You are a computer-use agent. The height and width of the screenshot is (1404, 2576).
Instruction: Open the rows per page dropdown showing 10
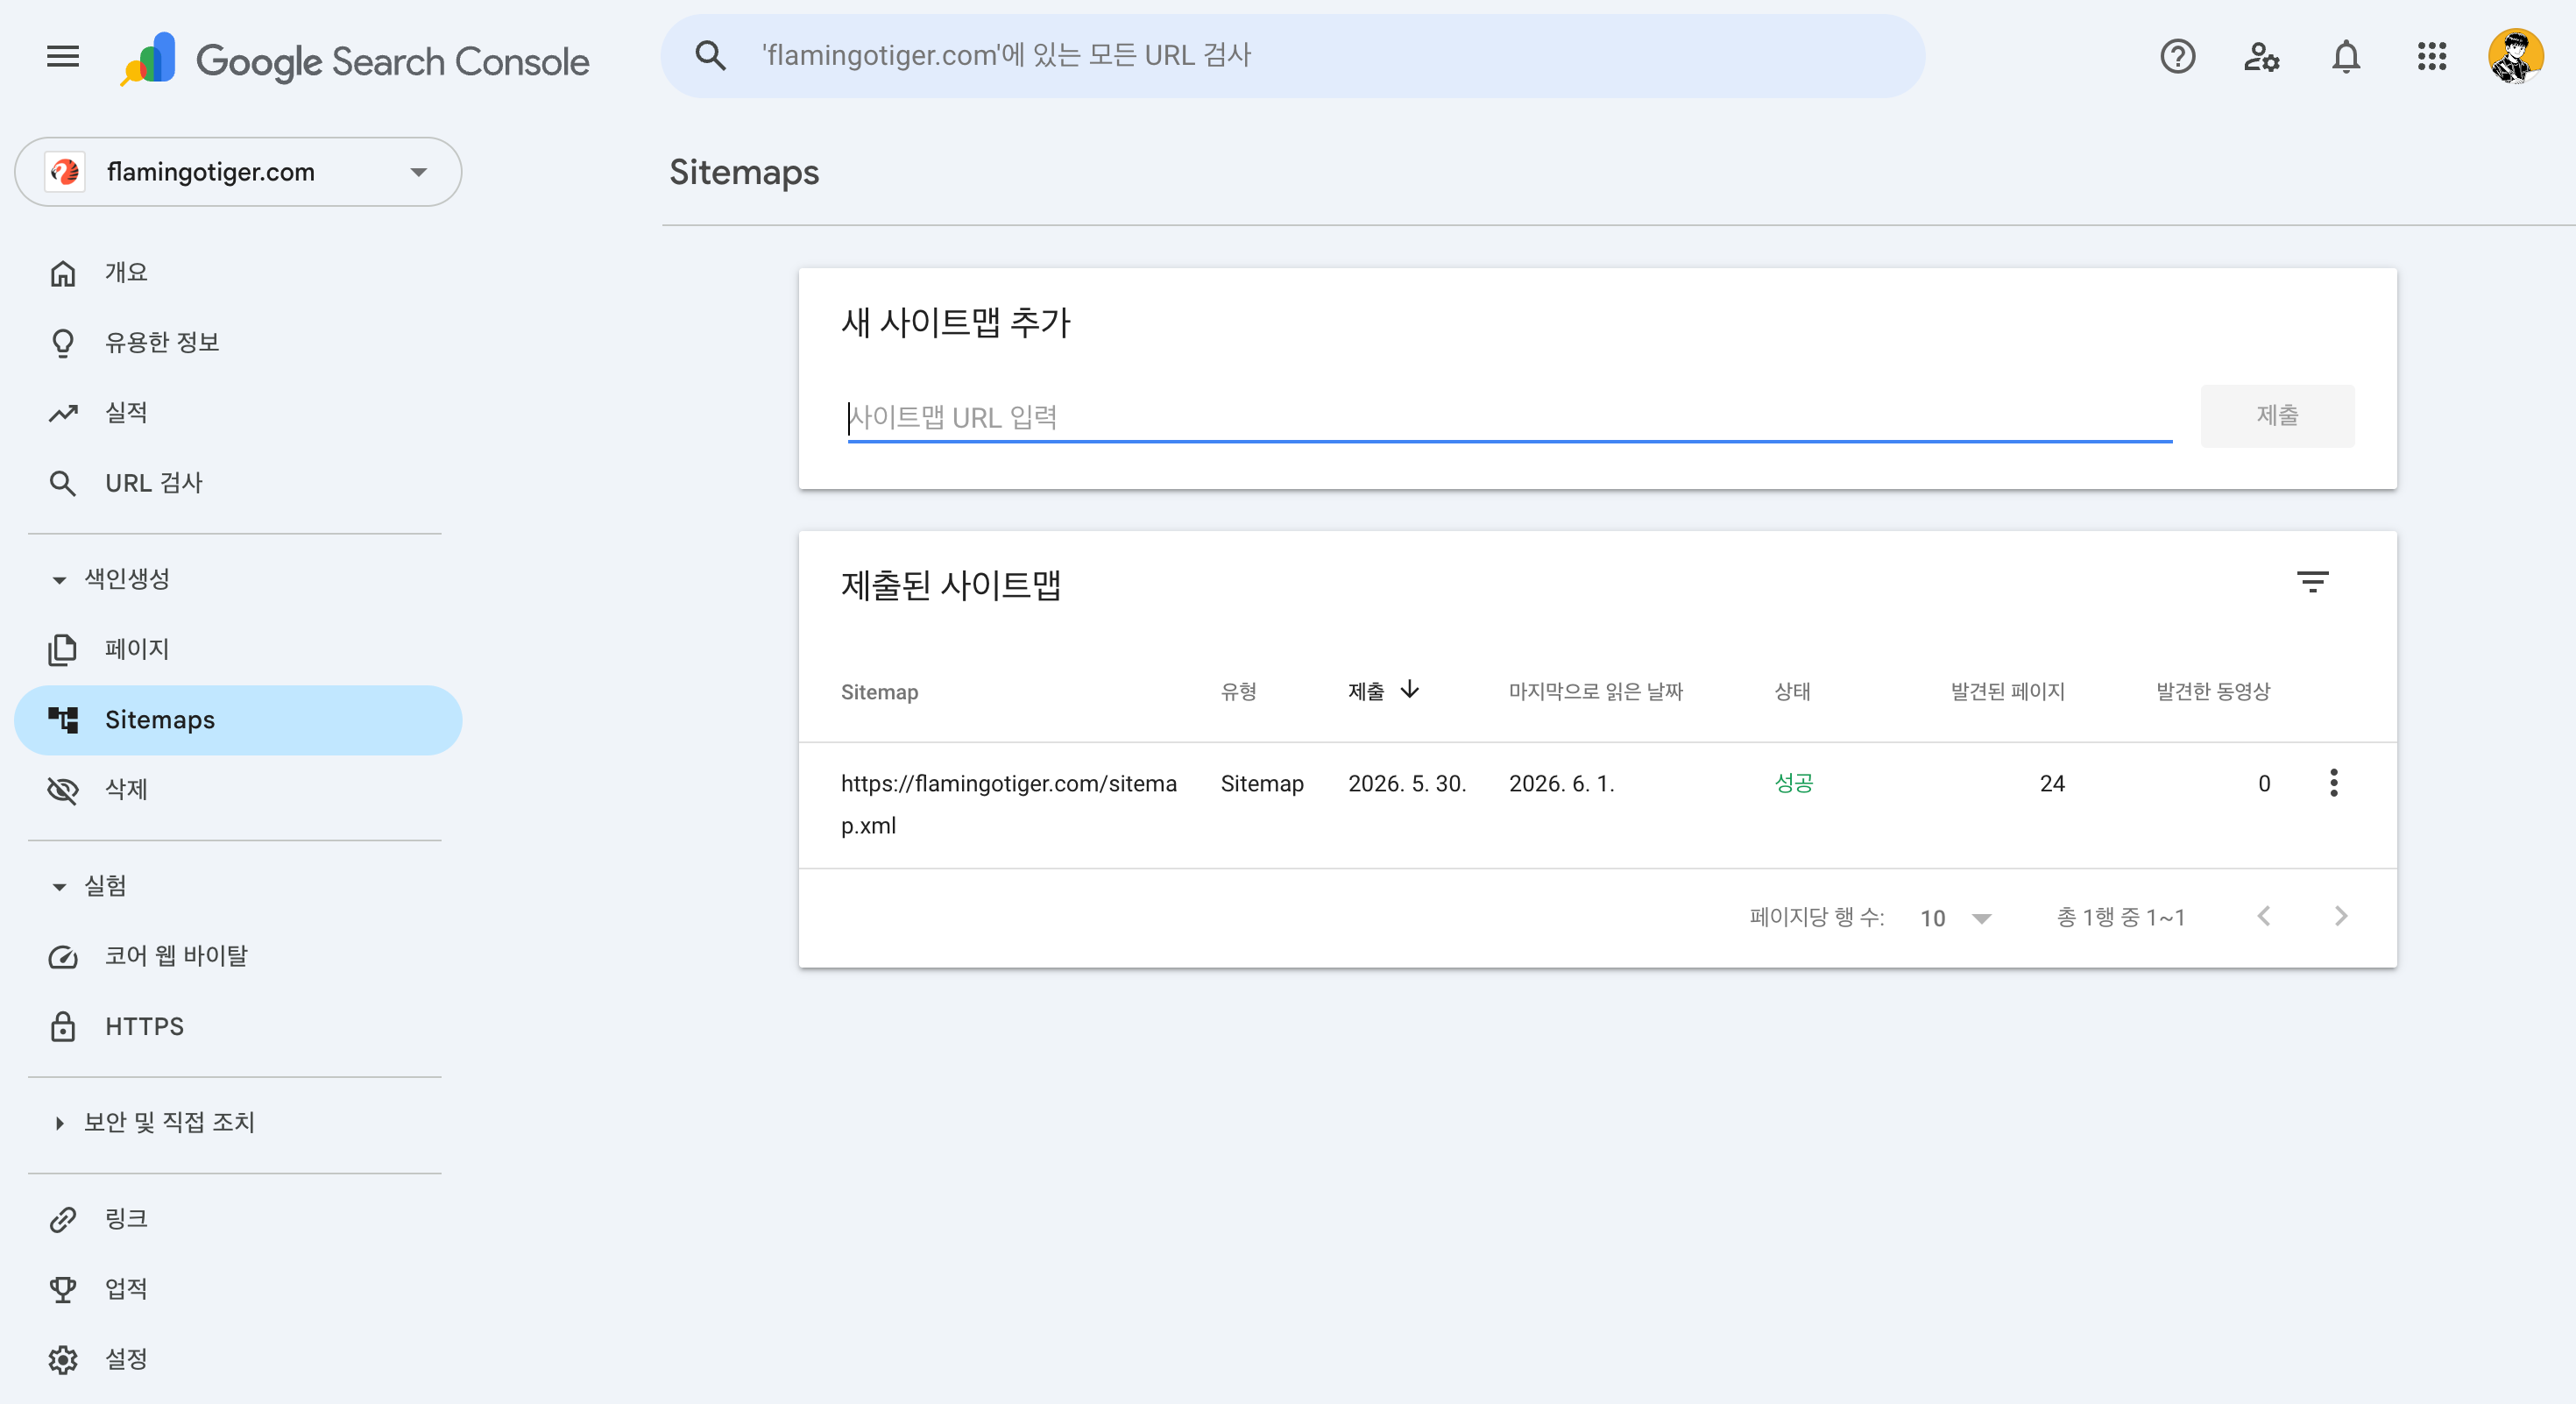(1955, 918)
